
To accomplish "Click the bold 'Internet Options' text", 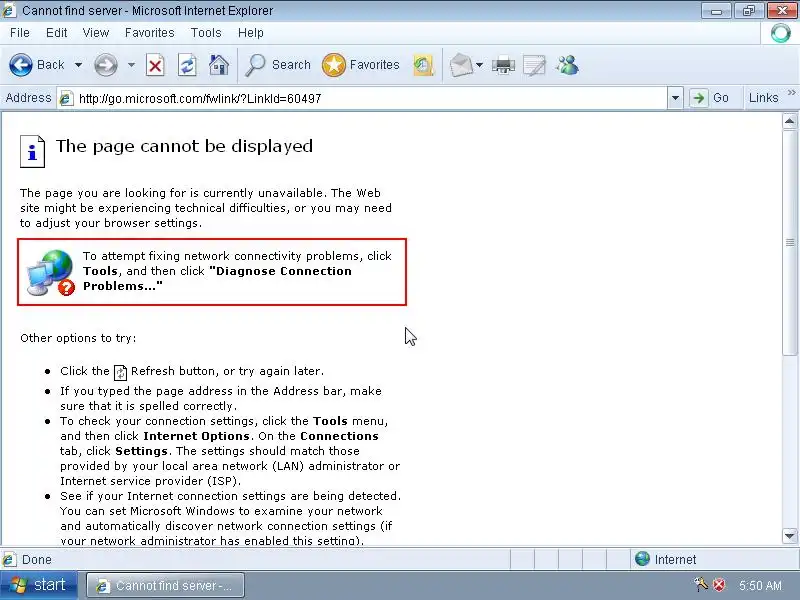I will click(x=196, y=436).
